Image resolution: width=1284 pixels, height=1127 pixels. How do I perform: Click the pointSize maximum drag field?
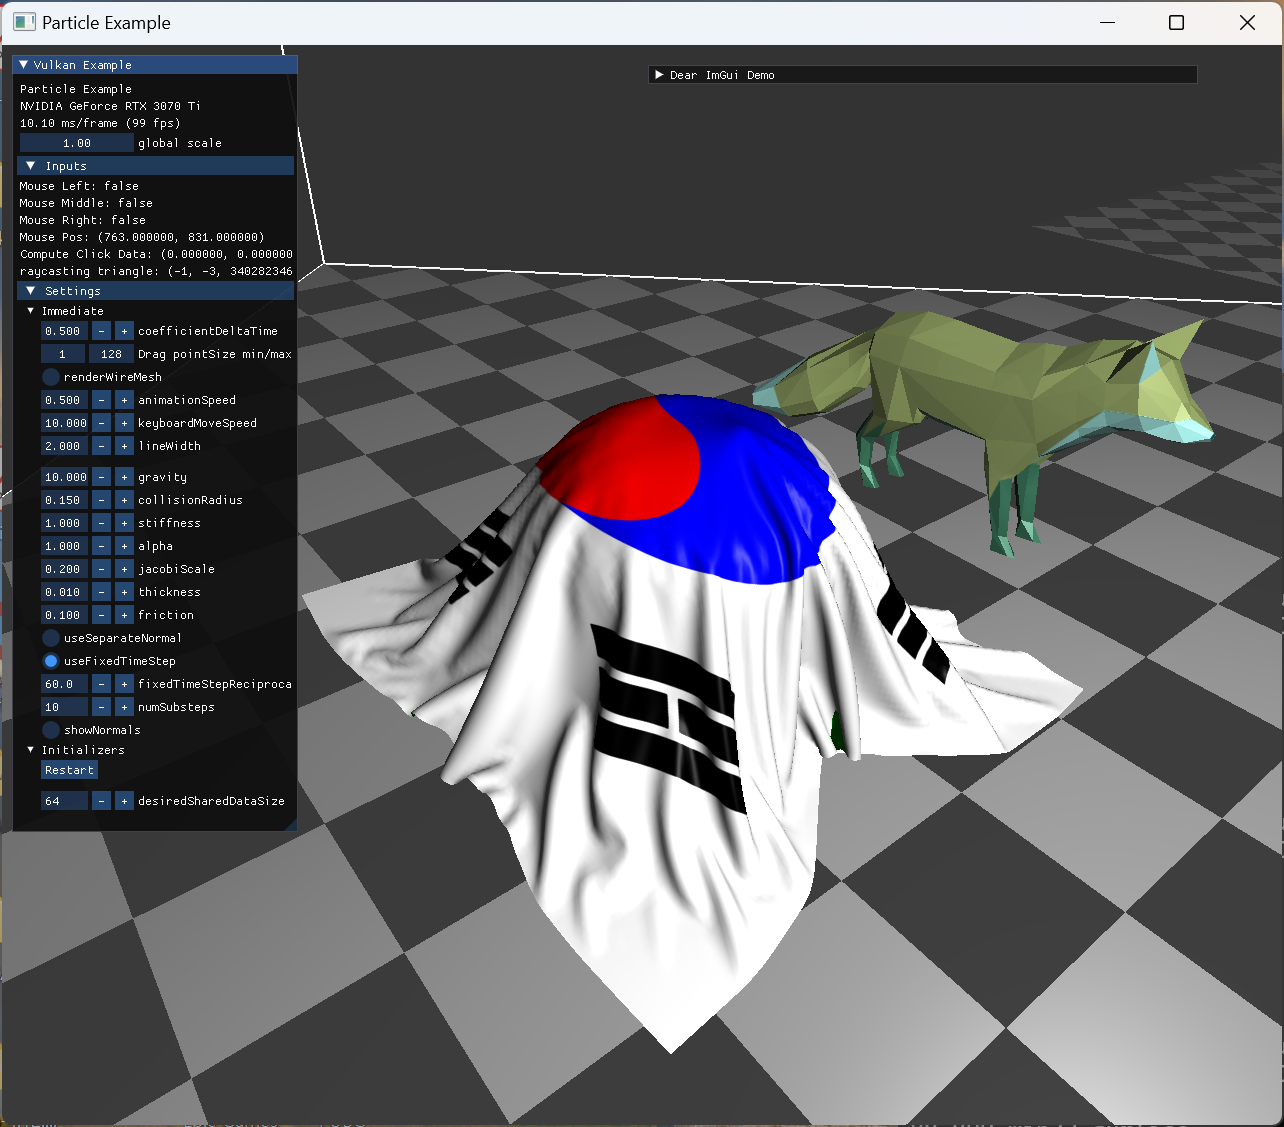coord(111,354)
